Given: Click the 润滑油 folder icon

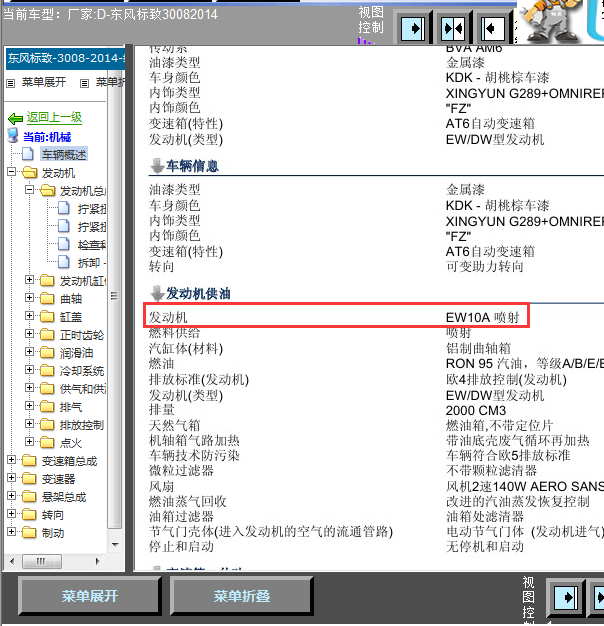Looking at the screenshot, I should (47, 352).
